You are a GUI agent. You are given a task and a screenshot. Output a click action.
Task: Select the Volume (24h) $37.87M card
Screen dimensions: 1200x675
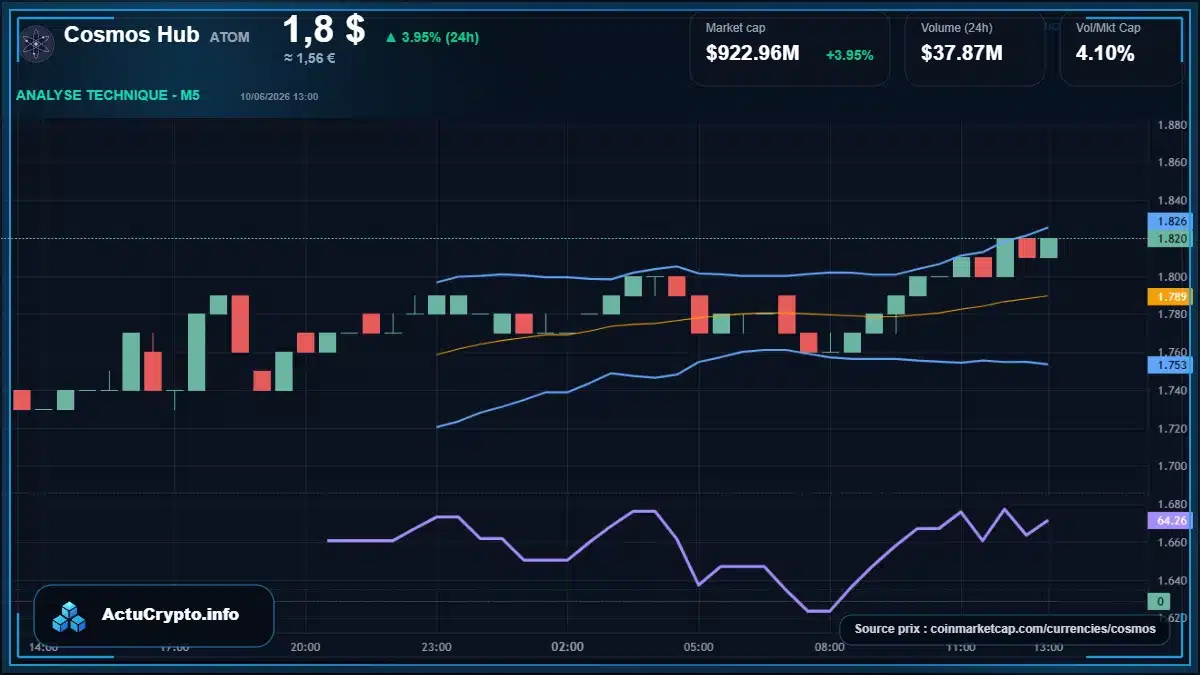coord(975,48)
